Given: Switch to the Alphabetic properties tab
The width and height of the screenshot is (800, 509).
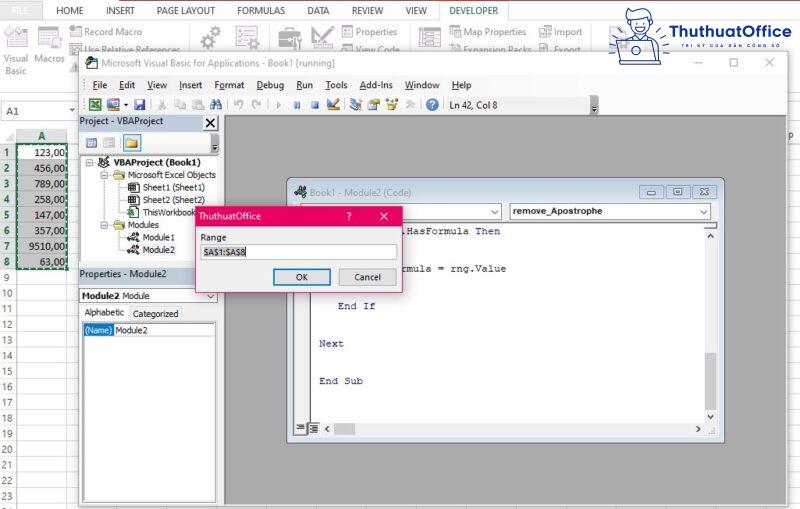Looking at the screenshot, I should pyautogui.click(x=104, y=313).
